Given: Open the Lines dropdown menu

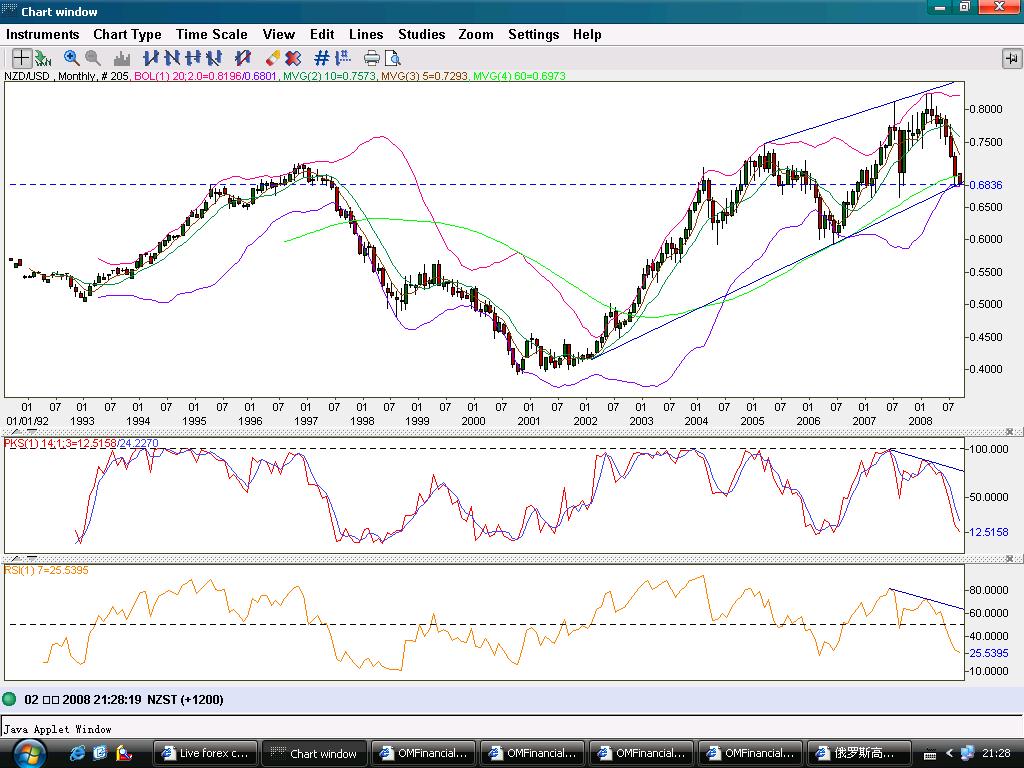Looking at the screenshot, I should (366, 34).
